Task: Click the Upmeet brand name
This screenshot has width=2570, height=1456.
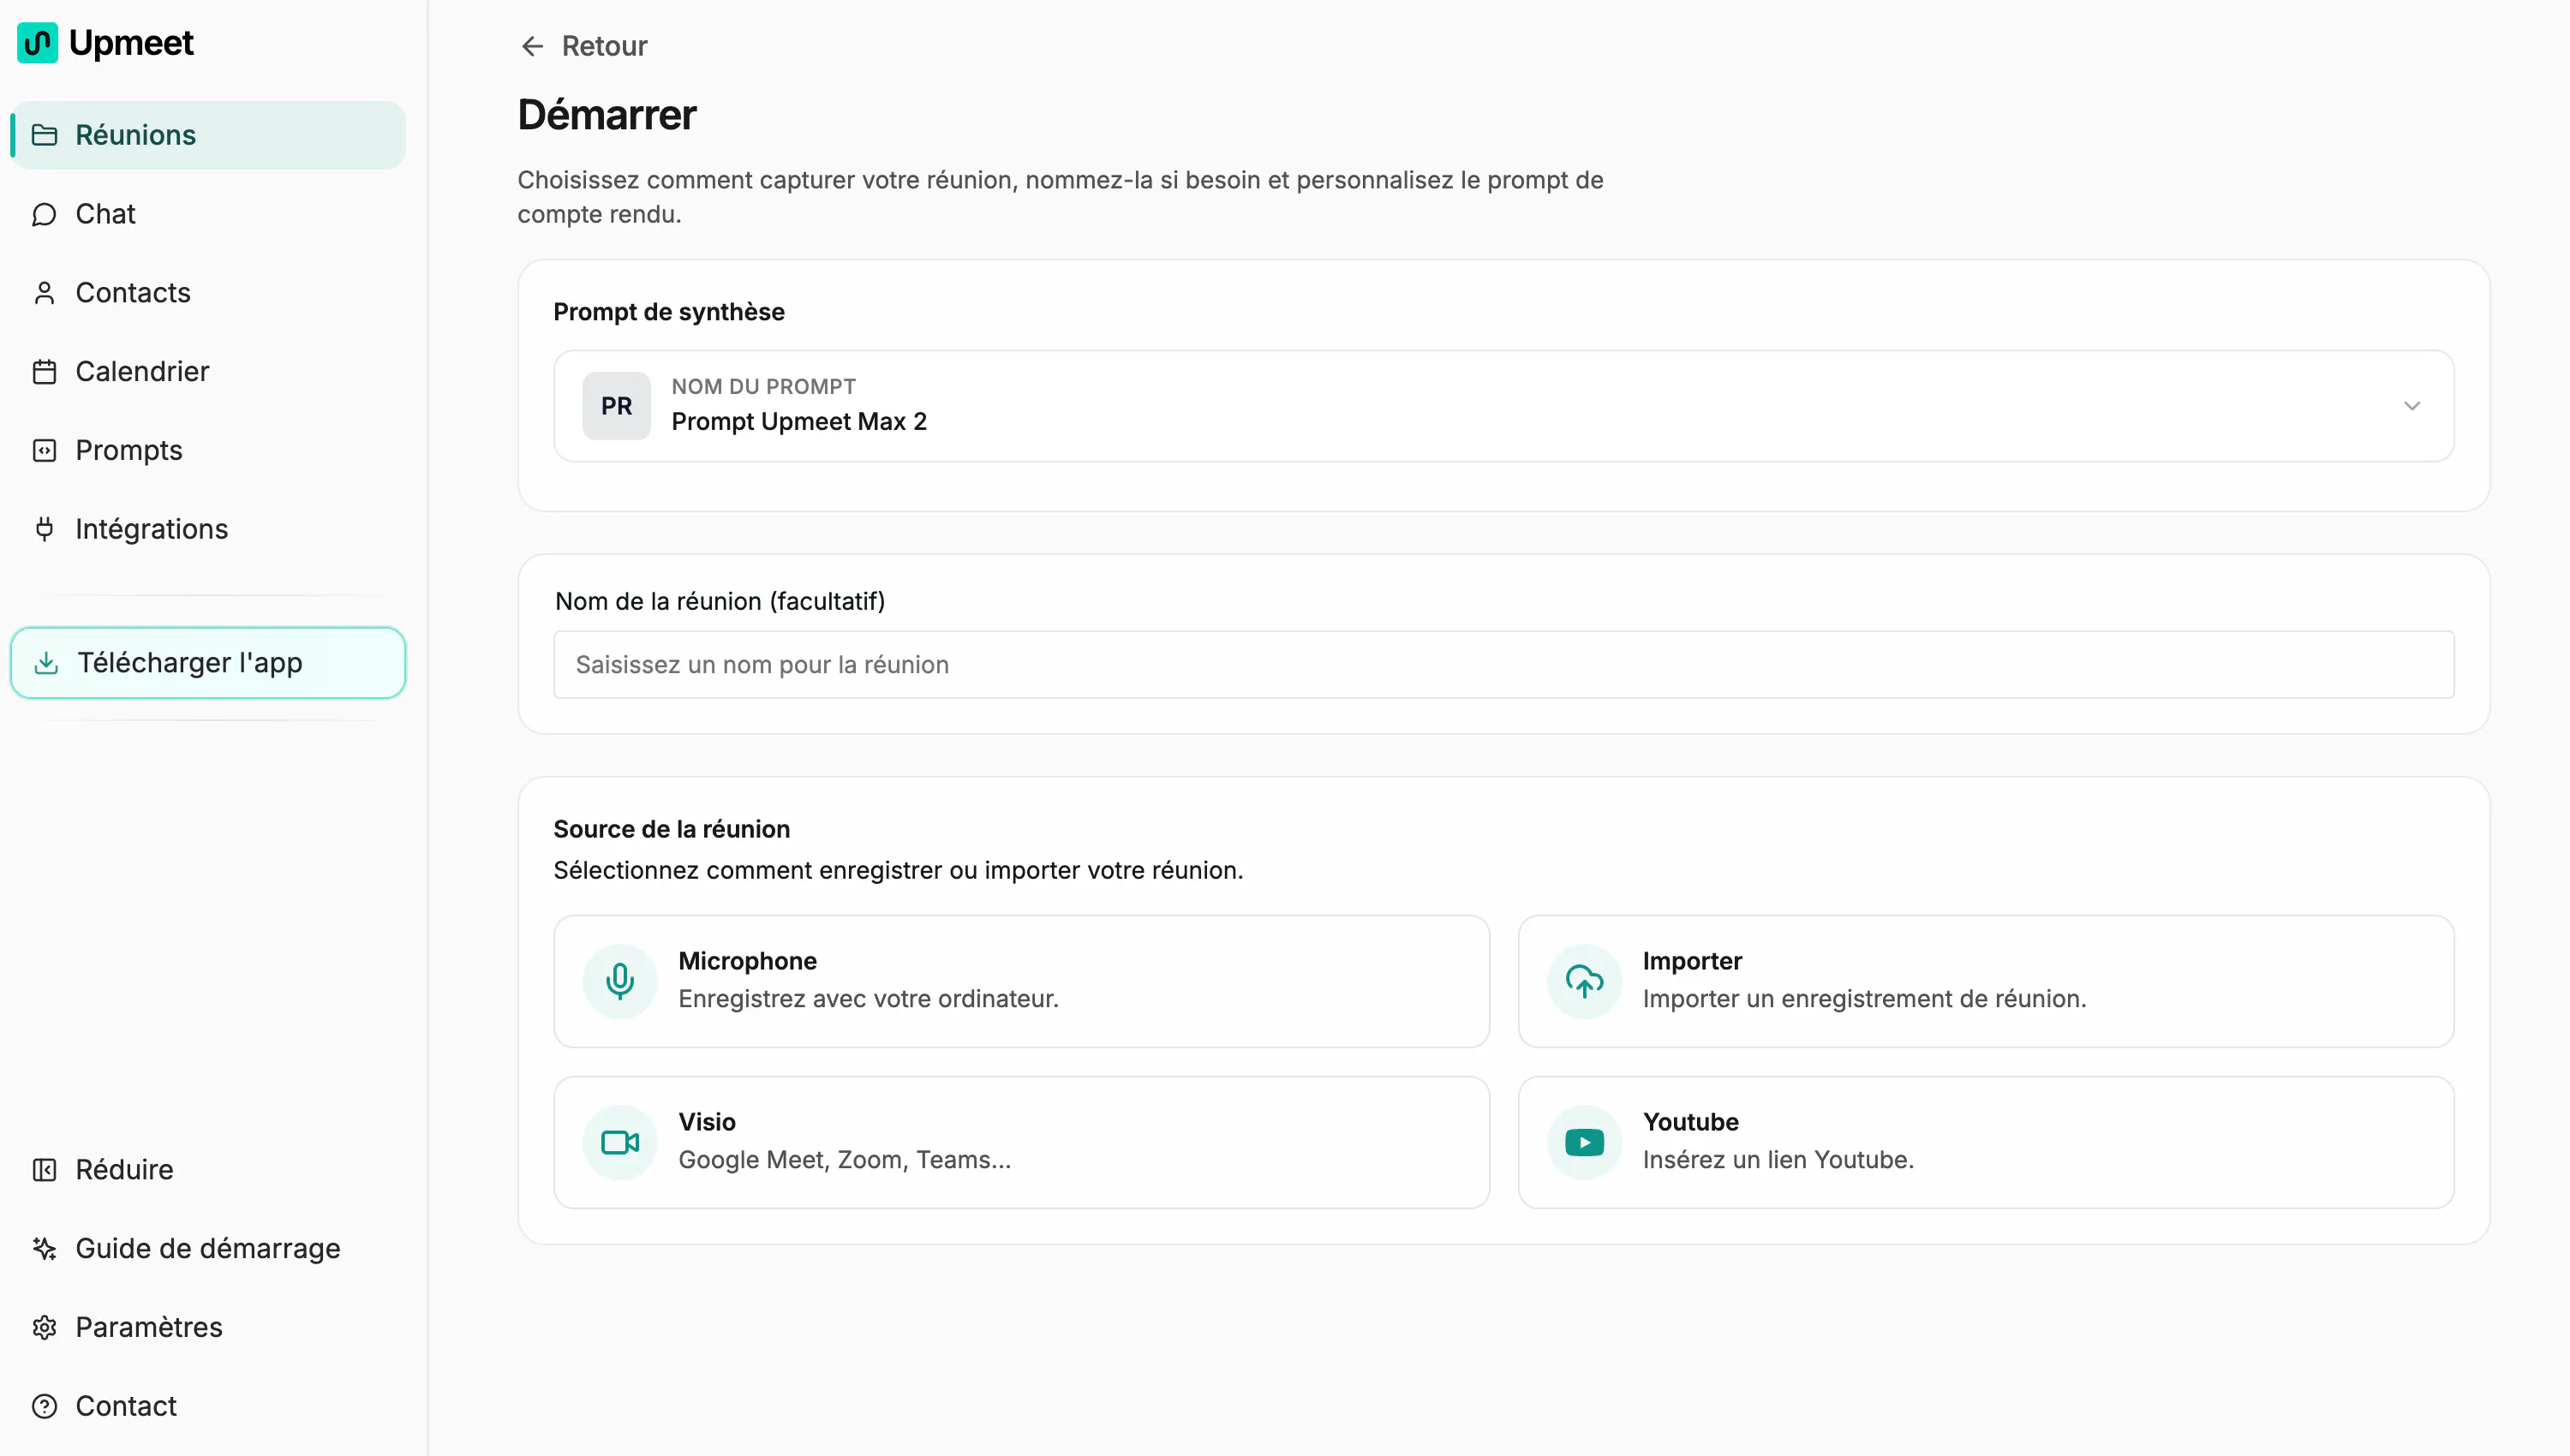Action: click(x=131, y=43)
